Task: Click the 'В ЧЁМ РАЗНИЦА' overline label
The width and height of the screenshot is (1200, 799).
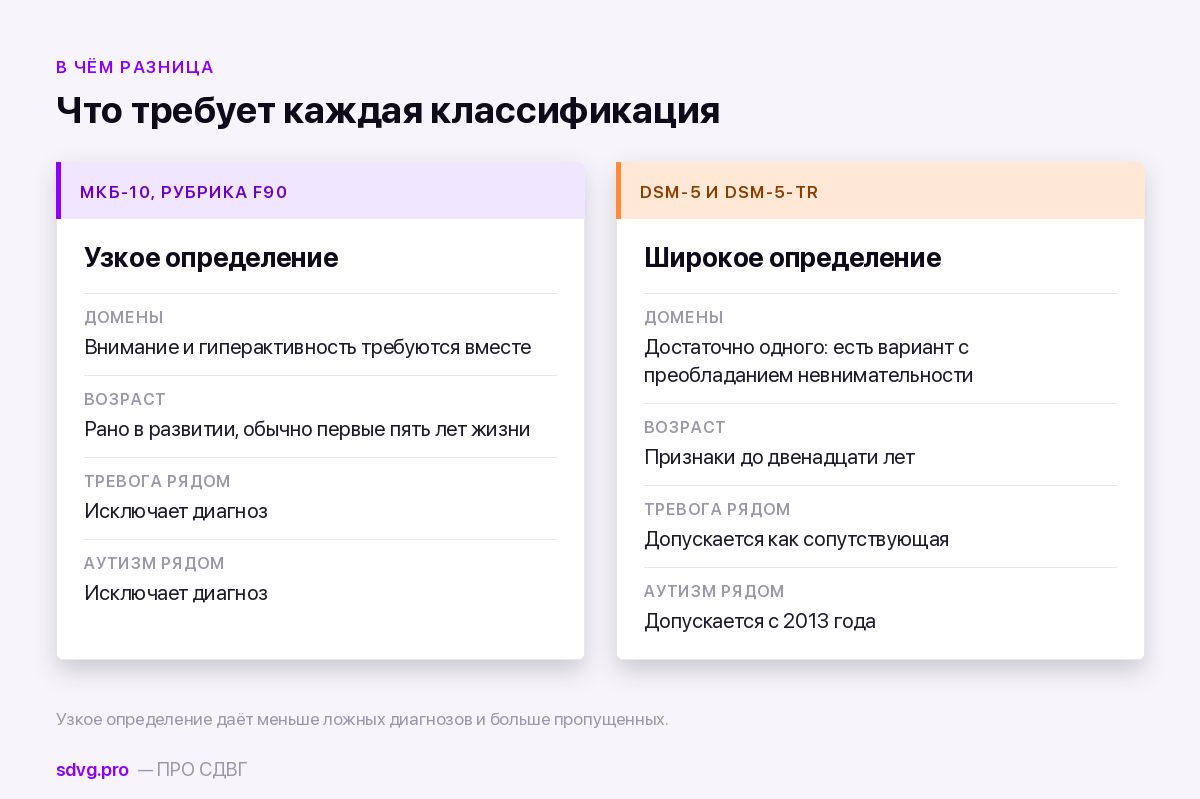Action: coord(135,67)
